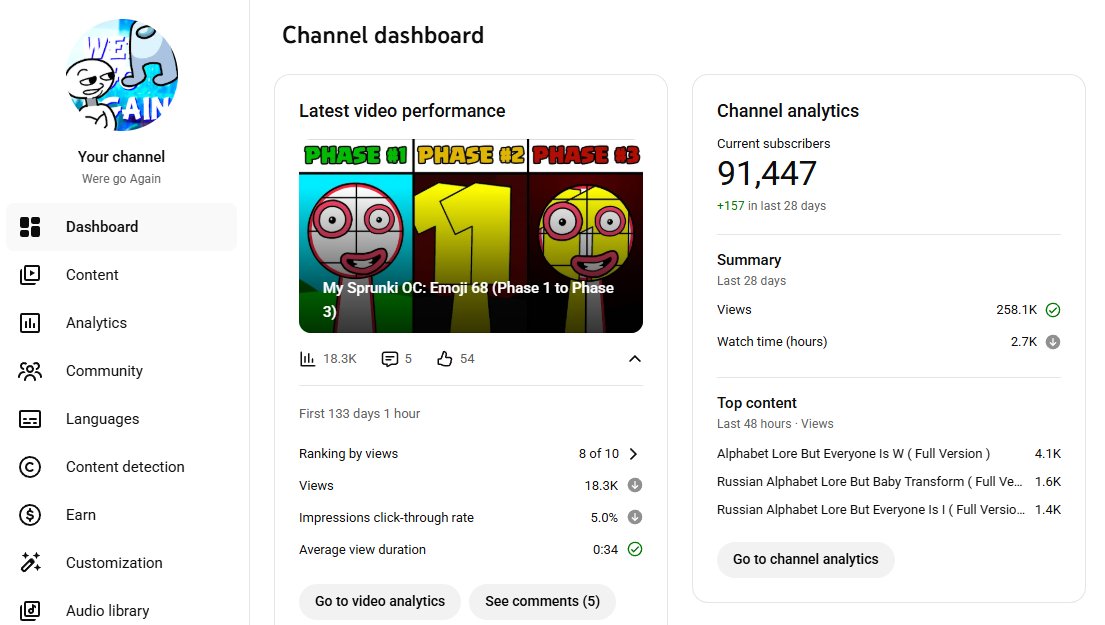The width and height of the screenshot is (1105, 625).
Task: Open Russian Alphabet Lore But Everyone Is I video
Action: [871, 509]
